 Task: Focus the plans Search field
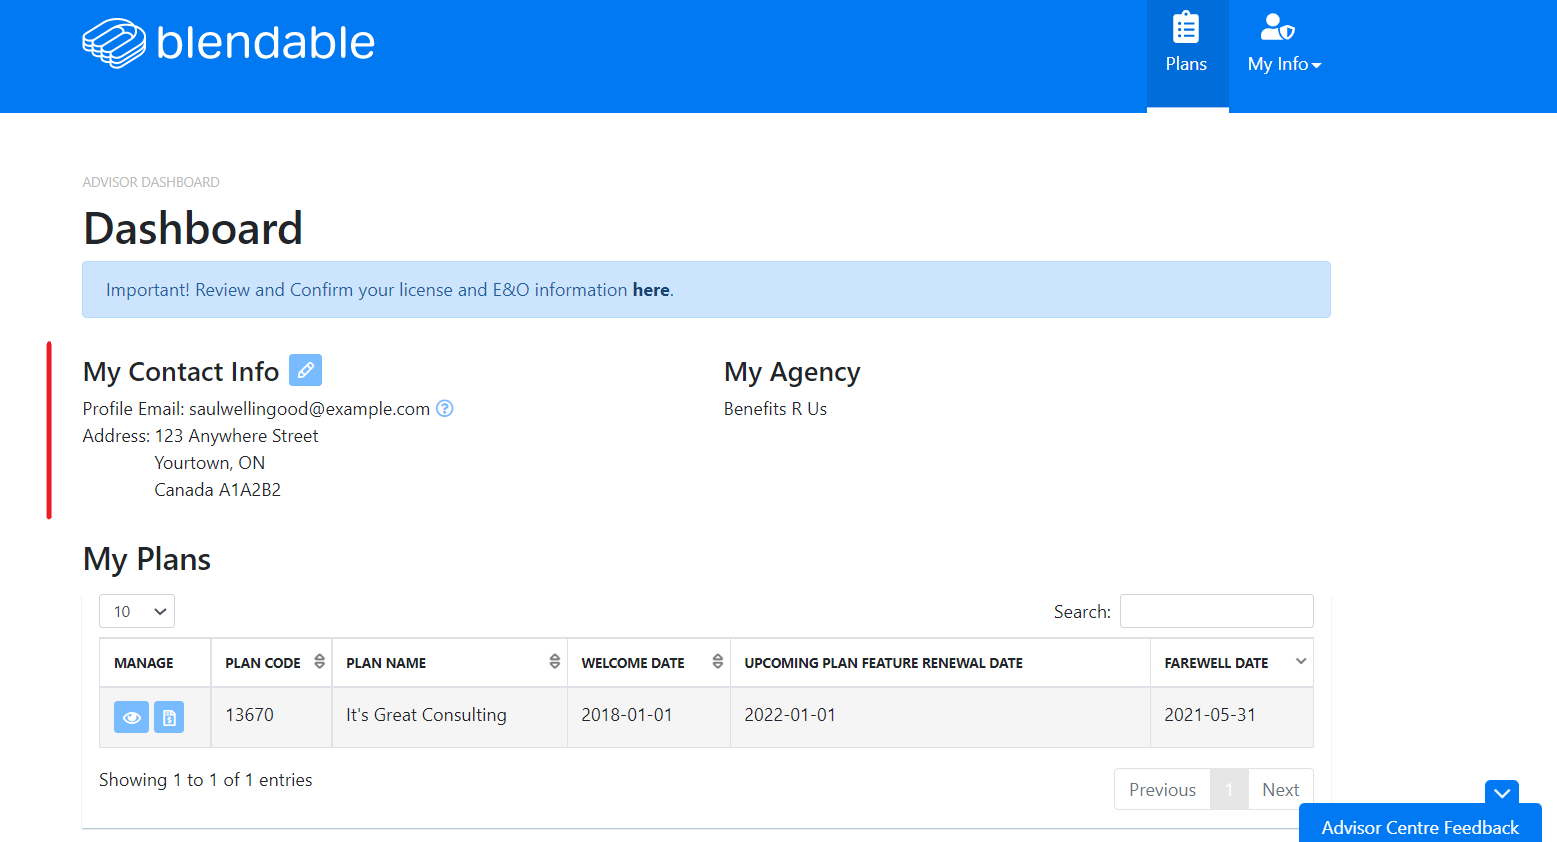1216,611
